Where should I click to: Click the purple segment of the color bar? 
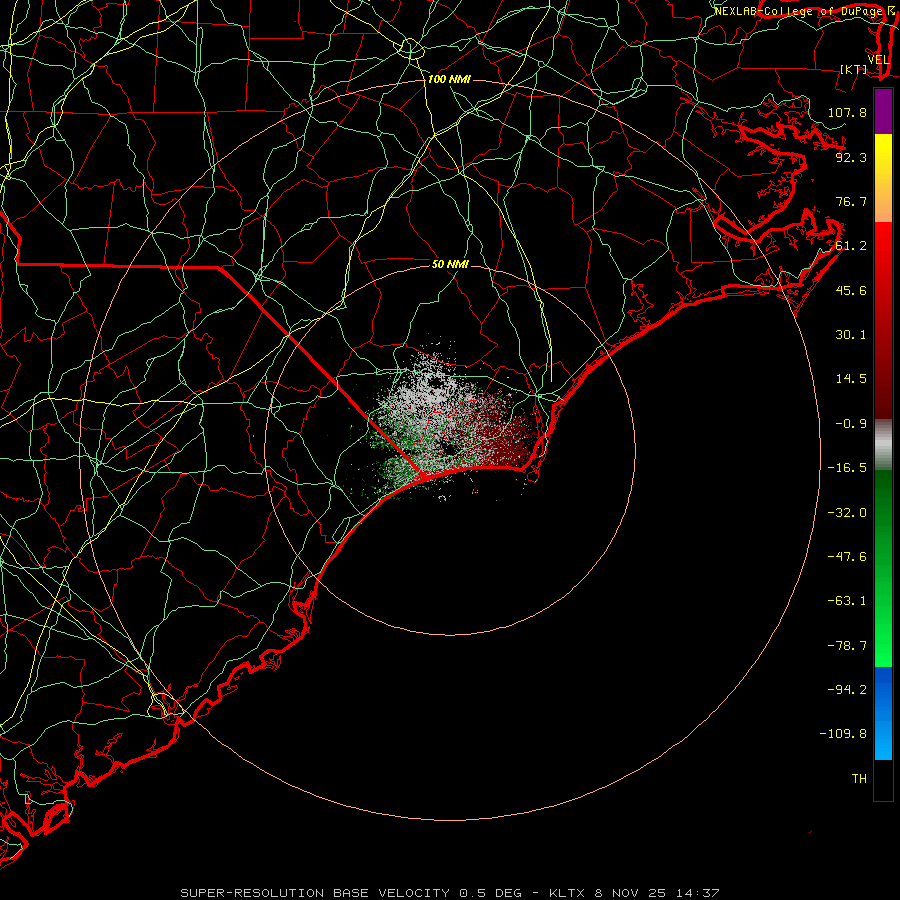point(883,111)
